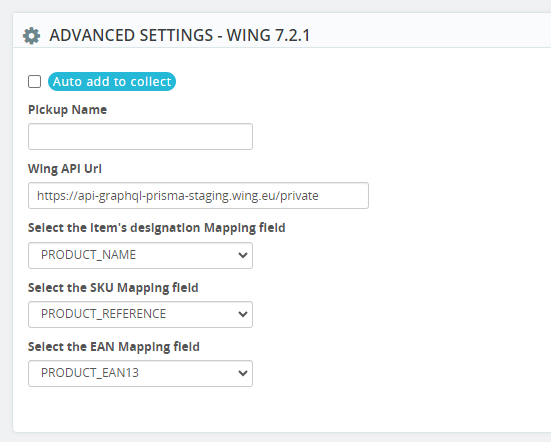This screenshot has height=442, width=551.
Task: Click the Pickup Name label
Action: pos(67,110)
